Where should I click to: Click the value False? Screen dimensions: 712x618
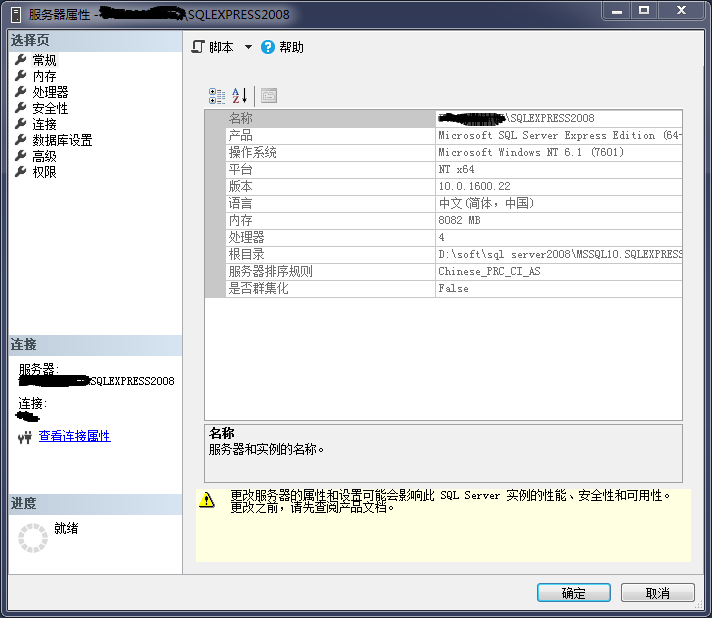(453, 288)
